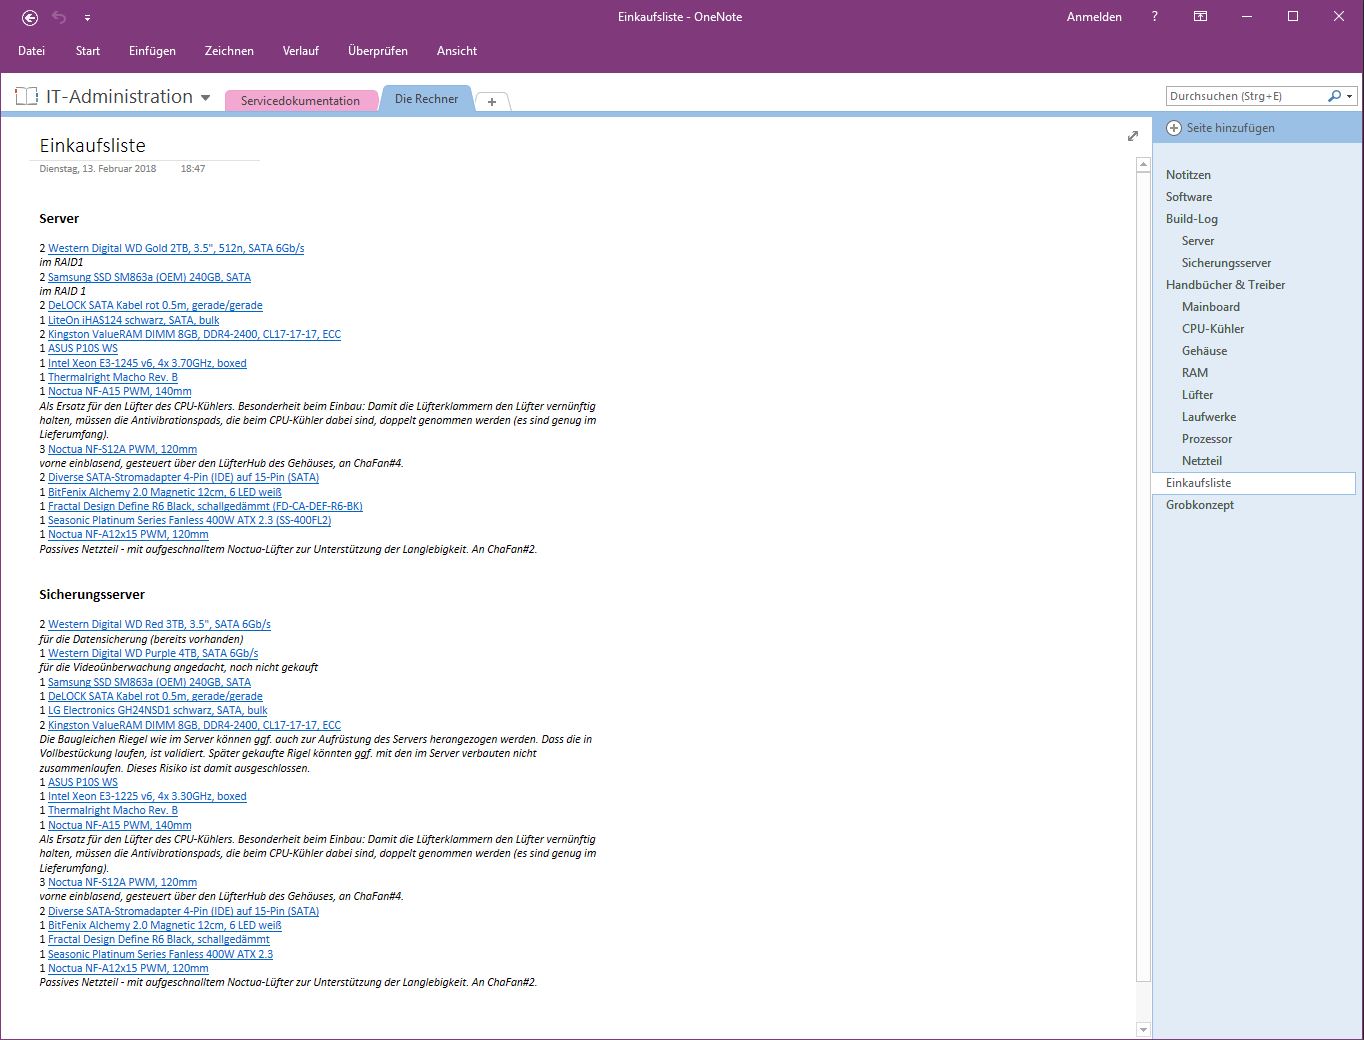Open the Start ribbon tab
The image size is (1364, 1040).
[x=88, y=51]
